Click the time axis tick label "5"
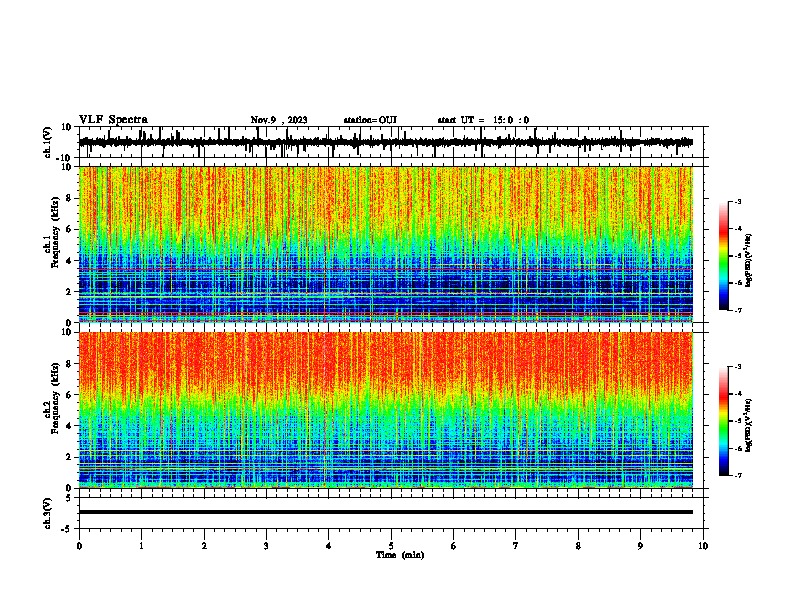Screen dimensions: 792x612 (391, 546)
